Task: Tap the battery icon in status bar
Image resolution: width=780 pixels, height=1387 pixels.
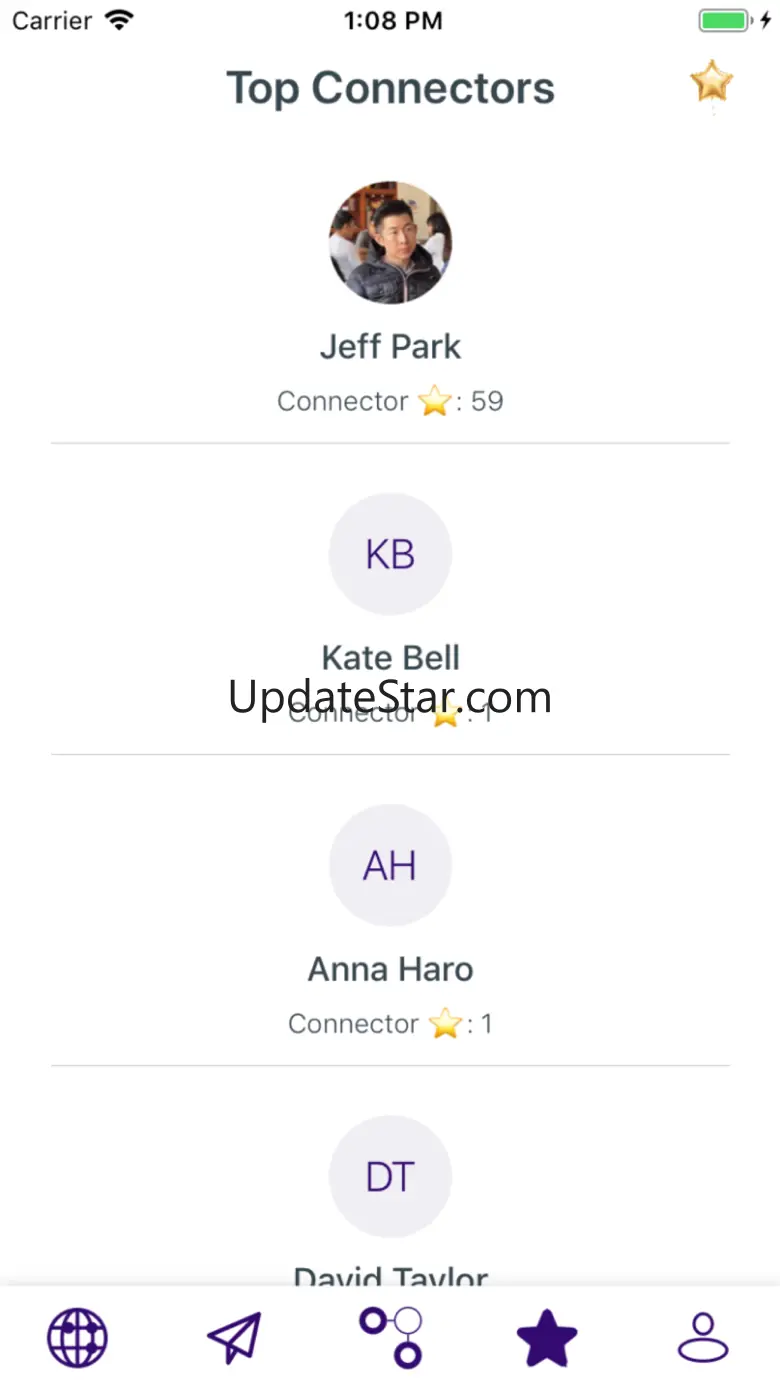Action: click(x=727, y=20)
